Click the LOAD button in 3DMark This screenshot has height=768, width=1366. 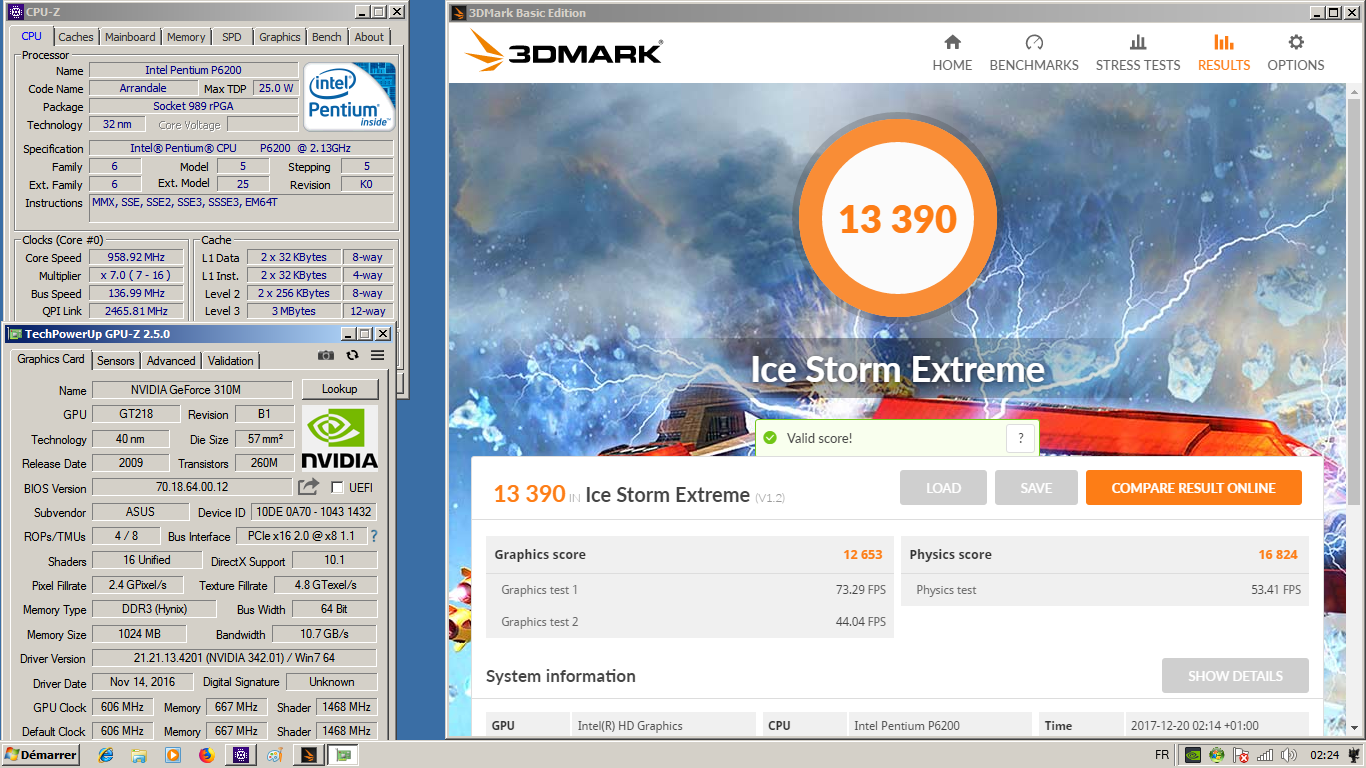coord(943,488)
